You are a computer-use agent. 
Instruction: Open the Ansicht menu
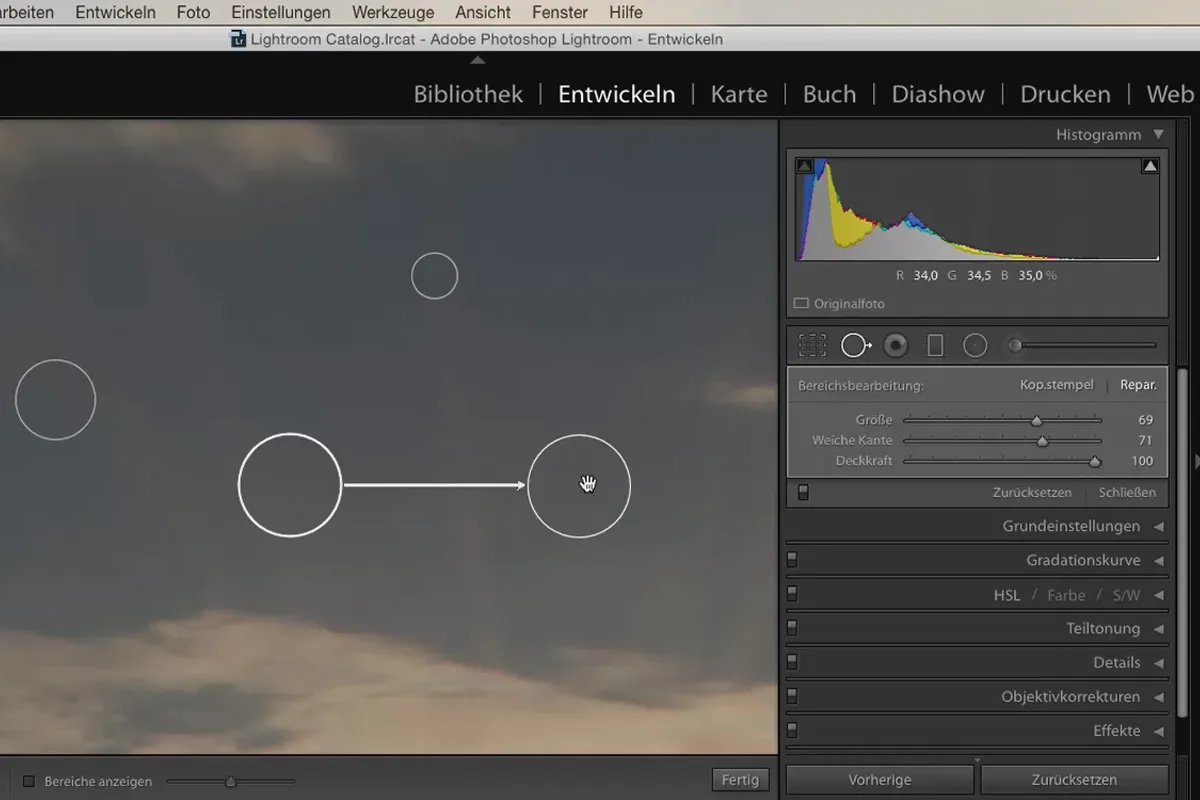(483, 13)
